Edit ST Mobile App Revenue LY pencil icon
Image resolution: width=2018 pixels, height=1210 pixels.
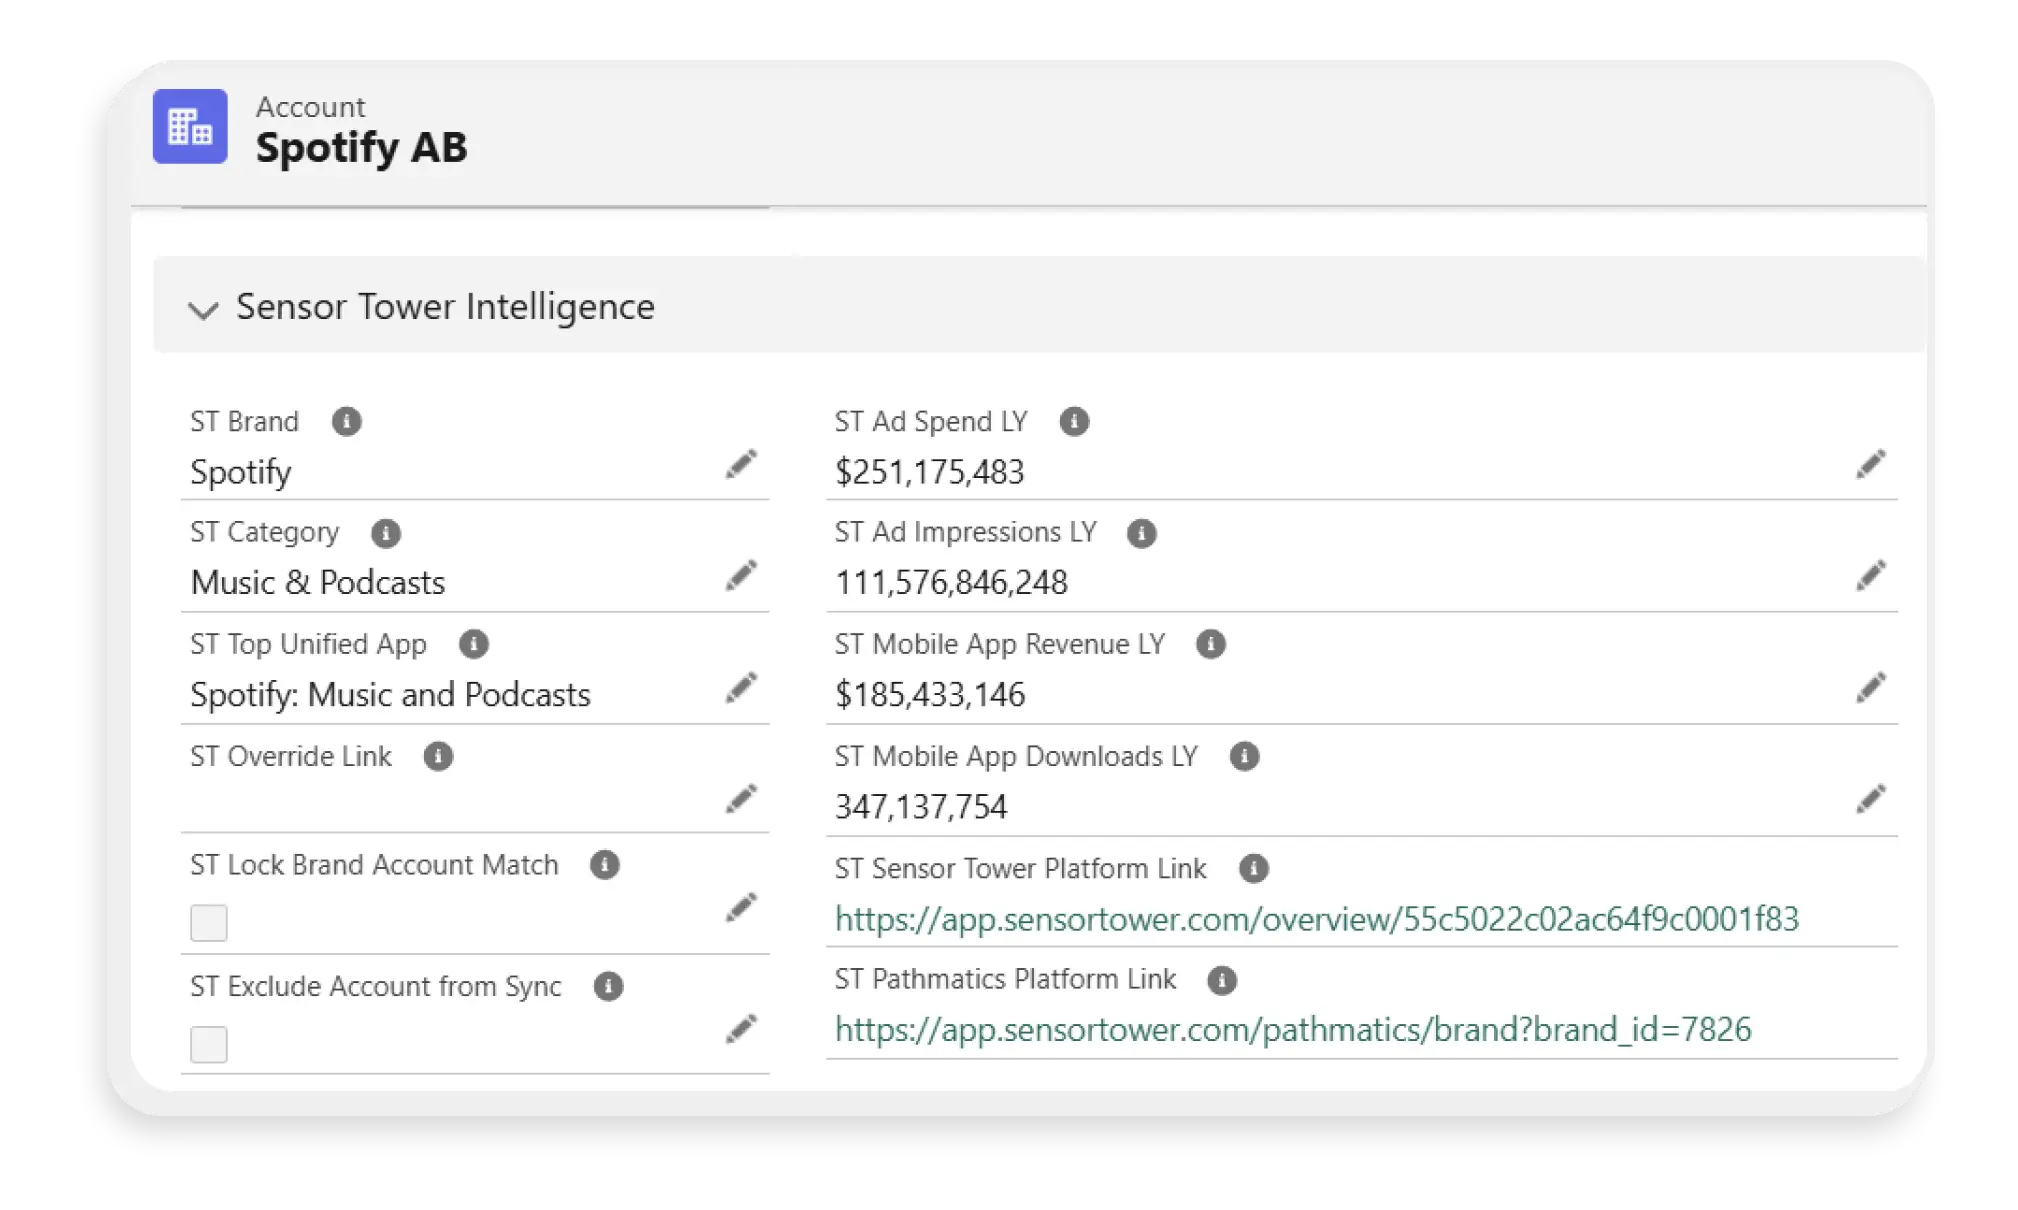point(1871,687)
